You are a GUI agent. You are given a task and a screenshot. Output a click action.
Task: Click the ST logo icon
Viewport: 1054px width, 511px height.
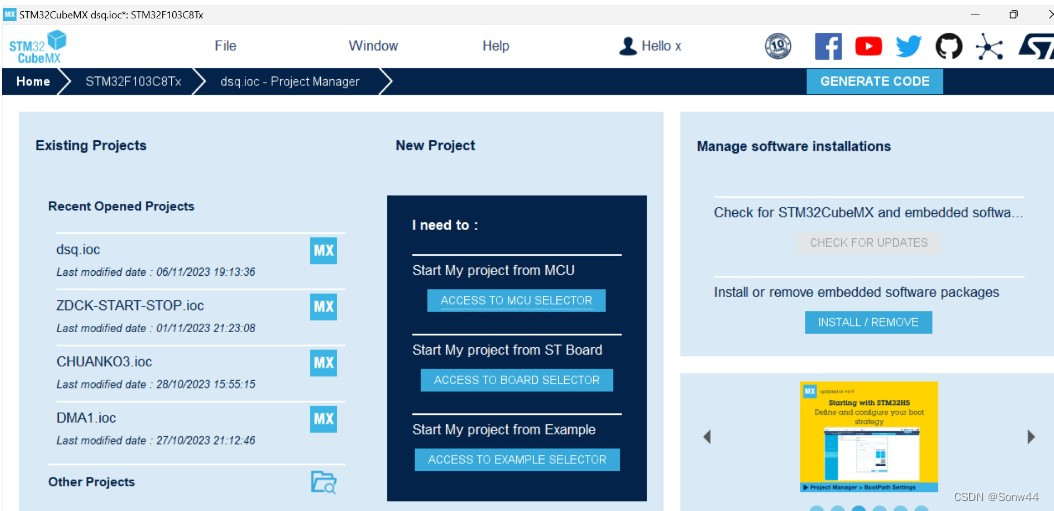[x=1036, y=46]
